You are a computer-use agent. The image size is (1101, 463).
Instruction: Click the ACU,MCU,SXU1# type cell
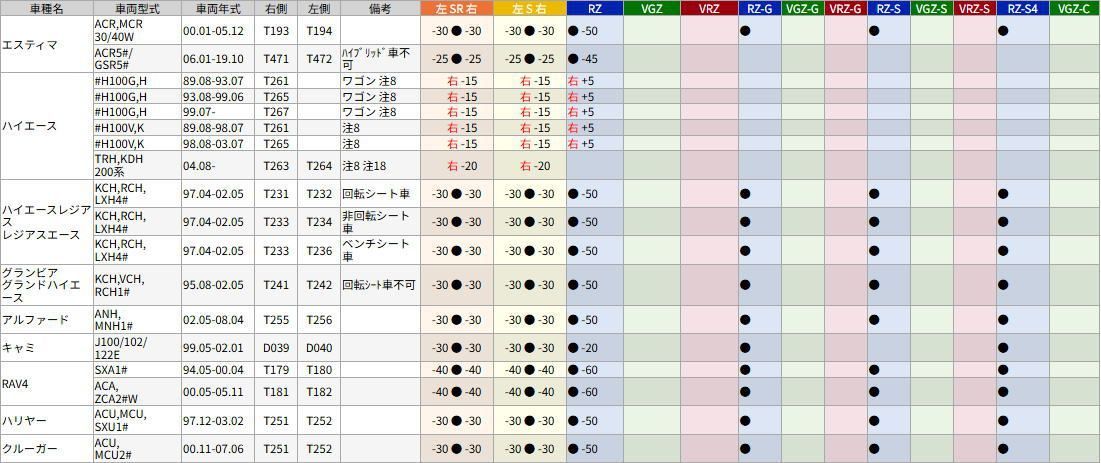click(137, 420)
